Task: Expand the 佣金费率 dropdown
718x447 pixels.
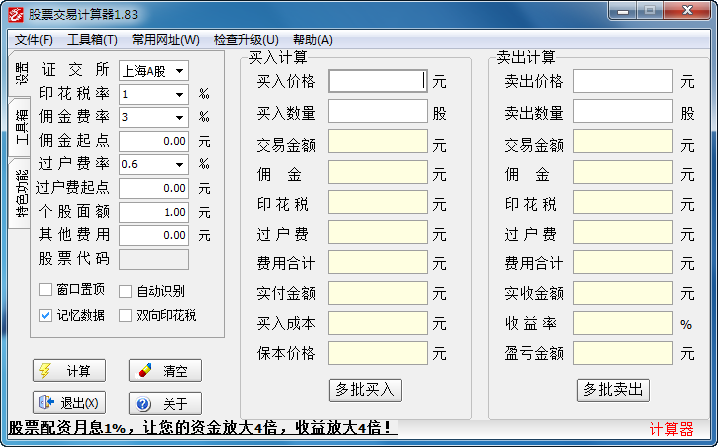Action: [x=154, y=117]
